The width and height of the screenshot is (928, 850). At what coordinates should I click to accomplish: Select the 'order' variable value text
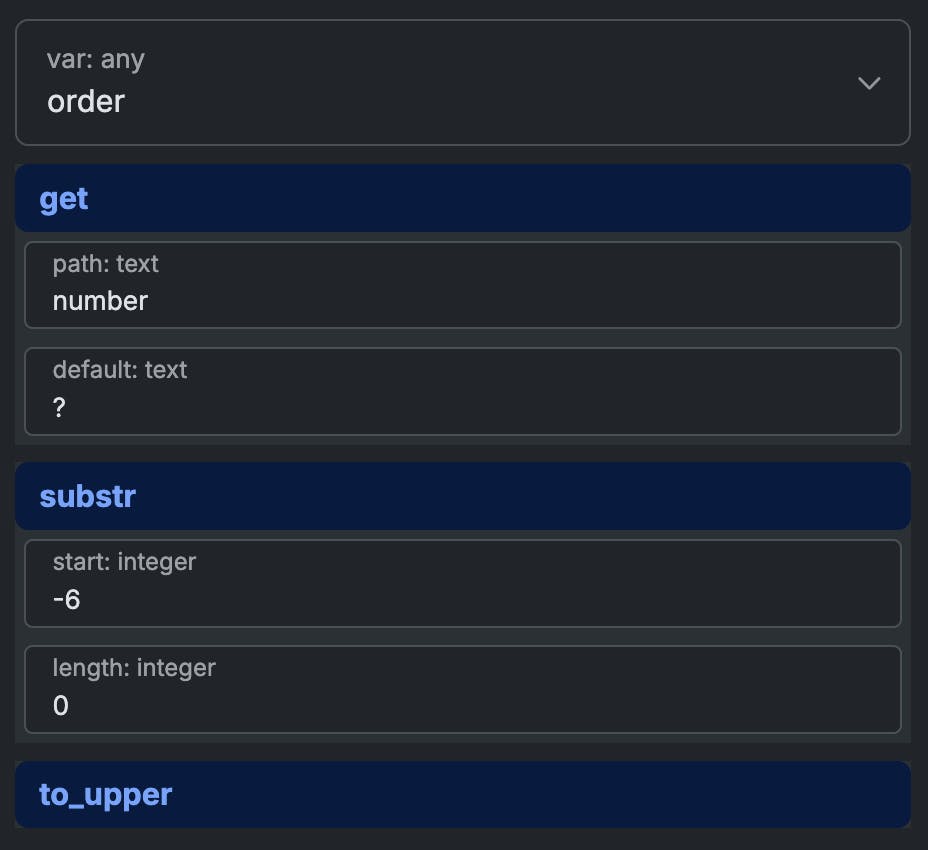(x=86, y=101)
